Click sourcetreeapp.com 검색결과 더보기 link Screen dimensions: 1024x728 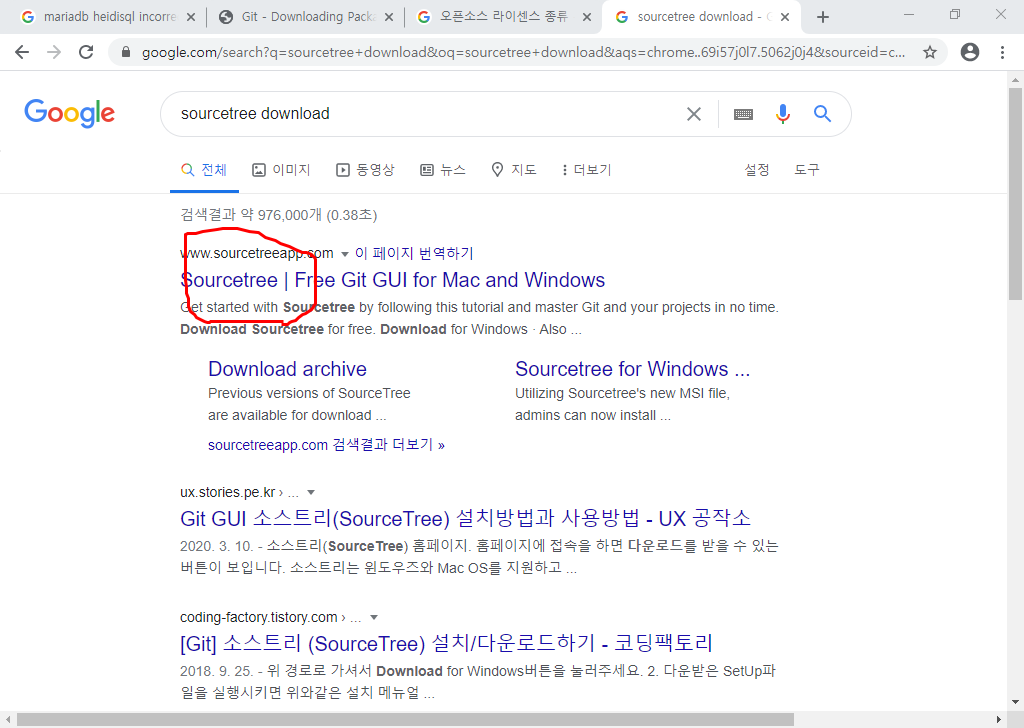[327, 445]
